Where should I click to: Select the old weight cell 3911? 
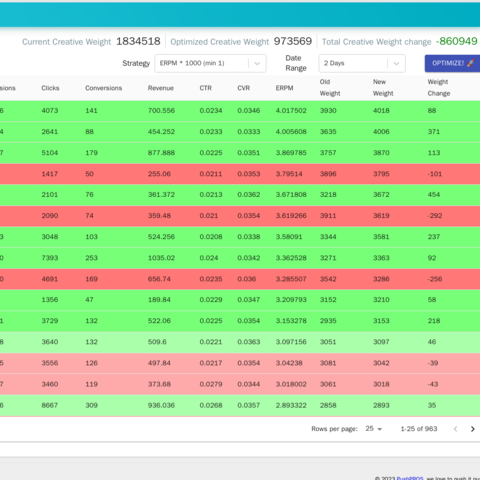click(328, 216)
